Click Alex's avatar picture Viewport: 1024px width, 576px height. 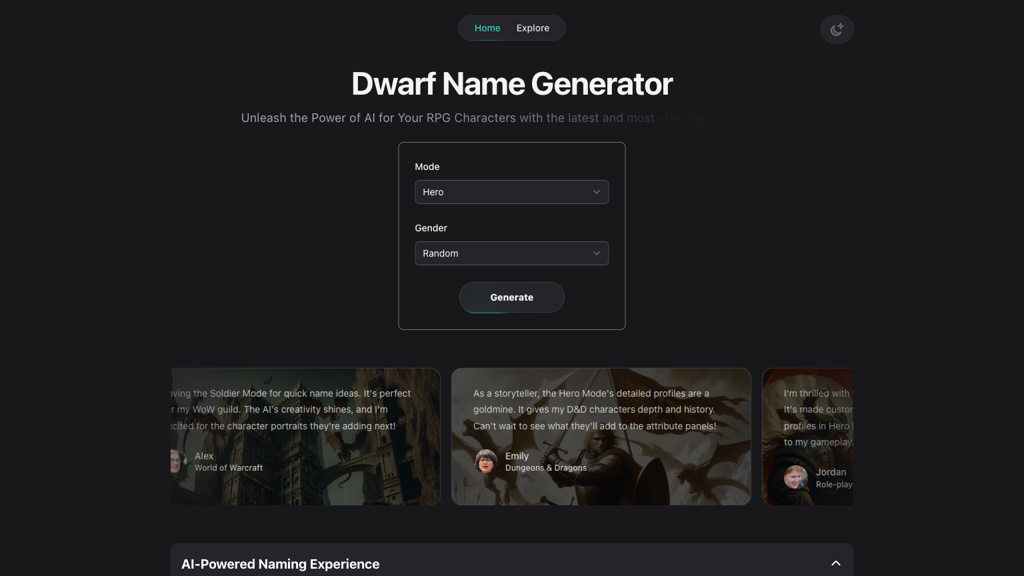pos(177,461)
